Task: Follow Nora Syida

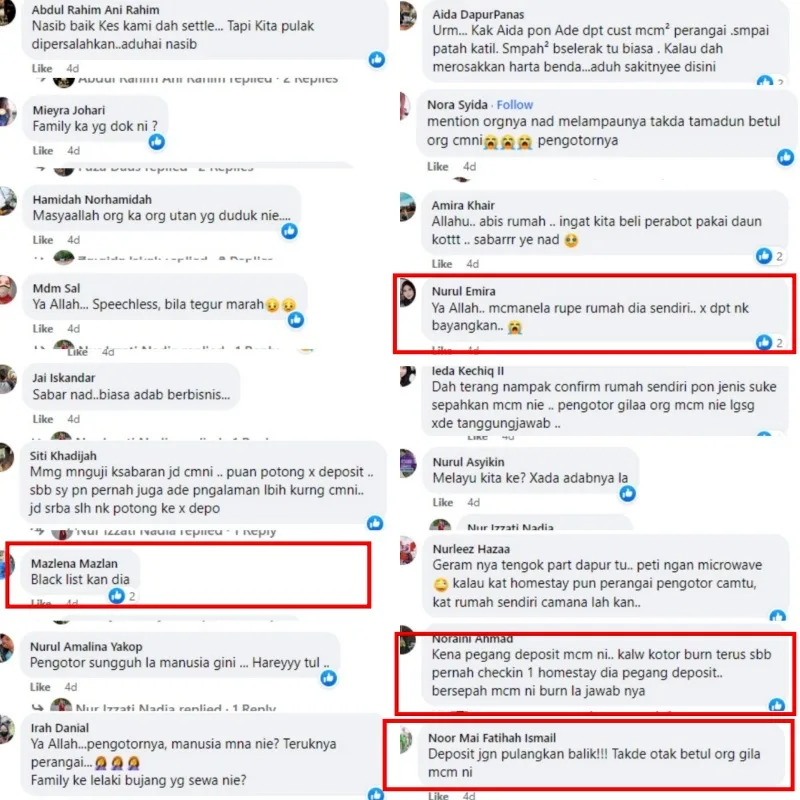Action: pyautogui.click(x=514, y=105)
